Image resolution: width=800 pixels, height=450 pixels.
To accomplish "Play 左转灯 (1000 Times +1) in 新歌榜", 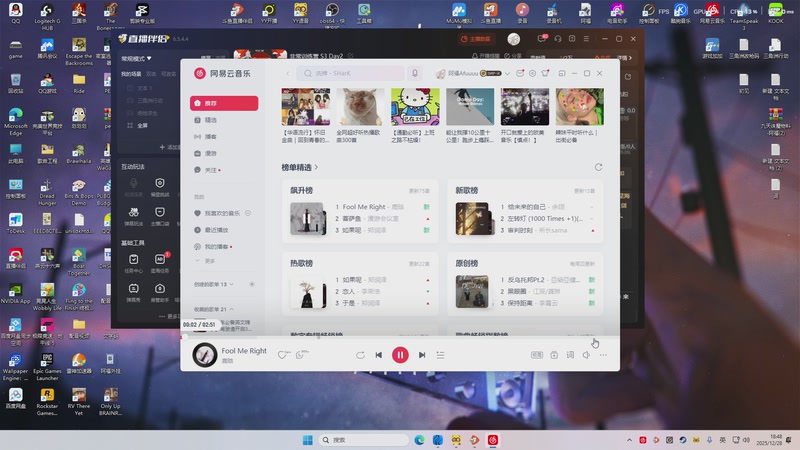I will (x=547, y=218).
